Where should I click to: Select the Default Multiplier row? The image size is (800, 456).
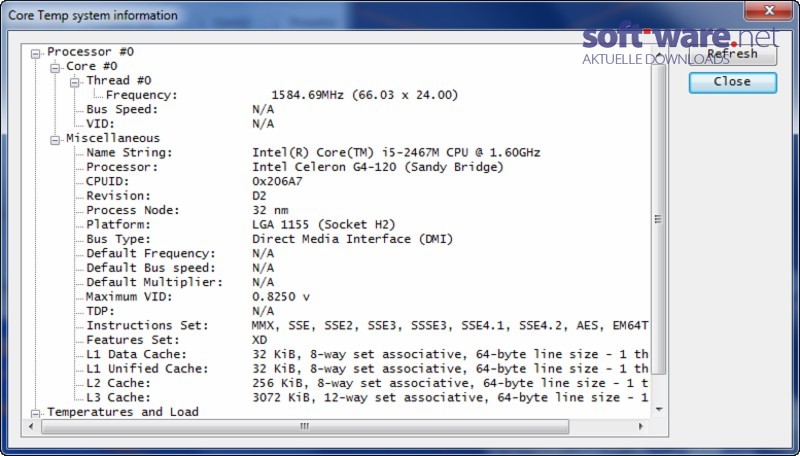[x=180, y=282]
